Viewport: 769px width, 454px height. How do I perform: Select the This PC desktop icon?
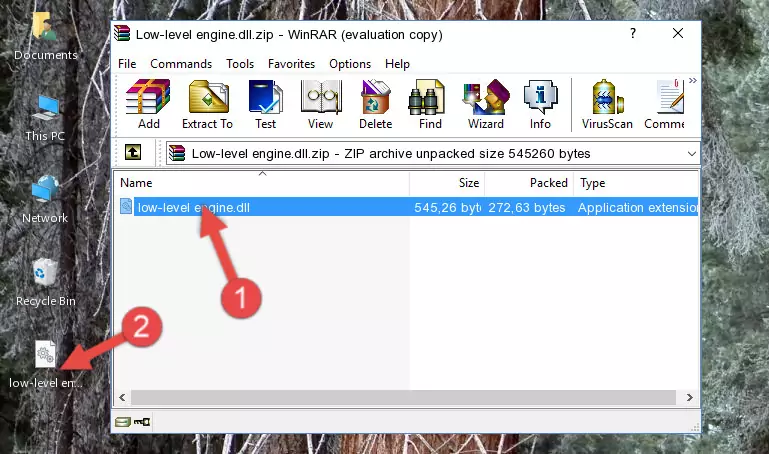[x=45, y=118]
